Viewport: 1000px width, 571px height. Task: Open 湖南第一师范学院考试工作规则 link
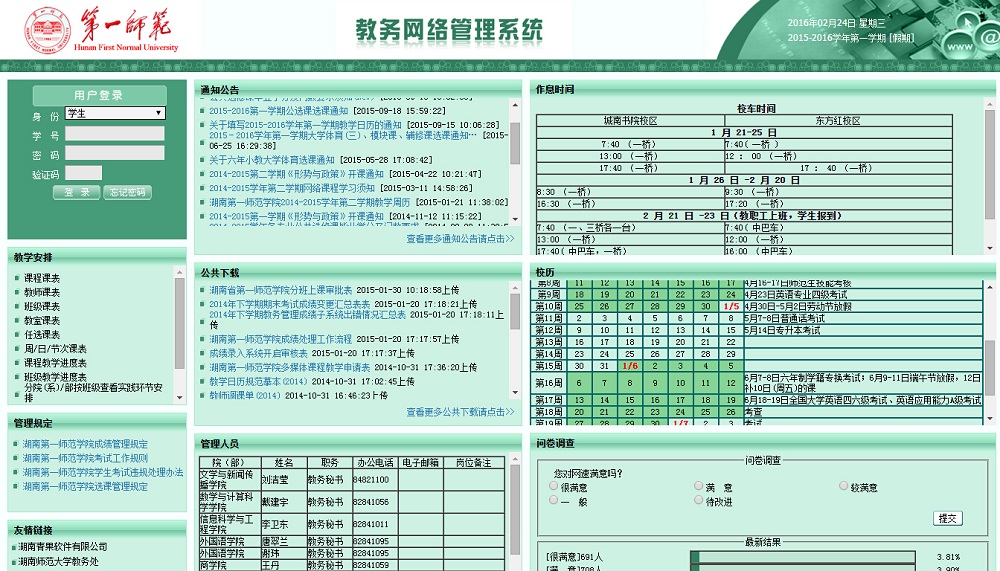(x=85, y=458)
